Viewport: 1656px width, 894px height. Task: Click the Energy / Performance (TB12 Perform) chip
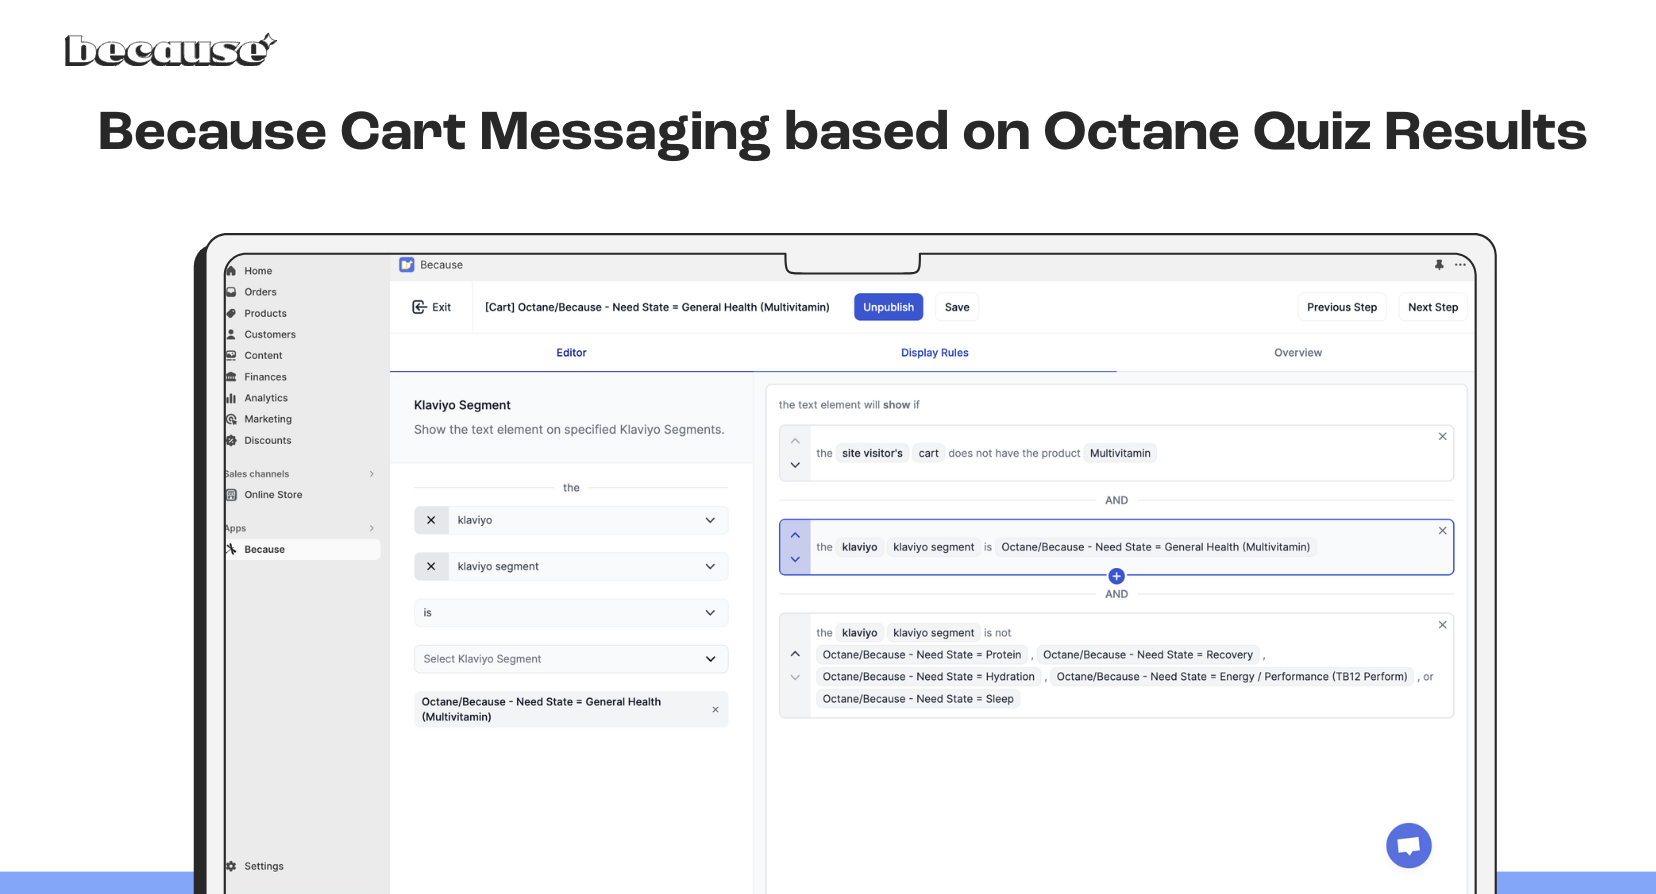[x=1232, y=677]
